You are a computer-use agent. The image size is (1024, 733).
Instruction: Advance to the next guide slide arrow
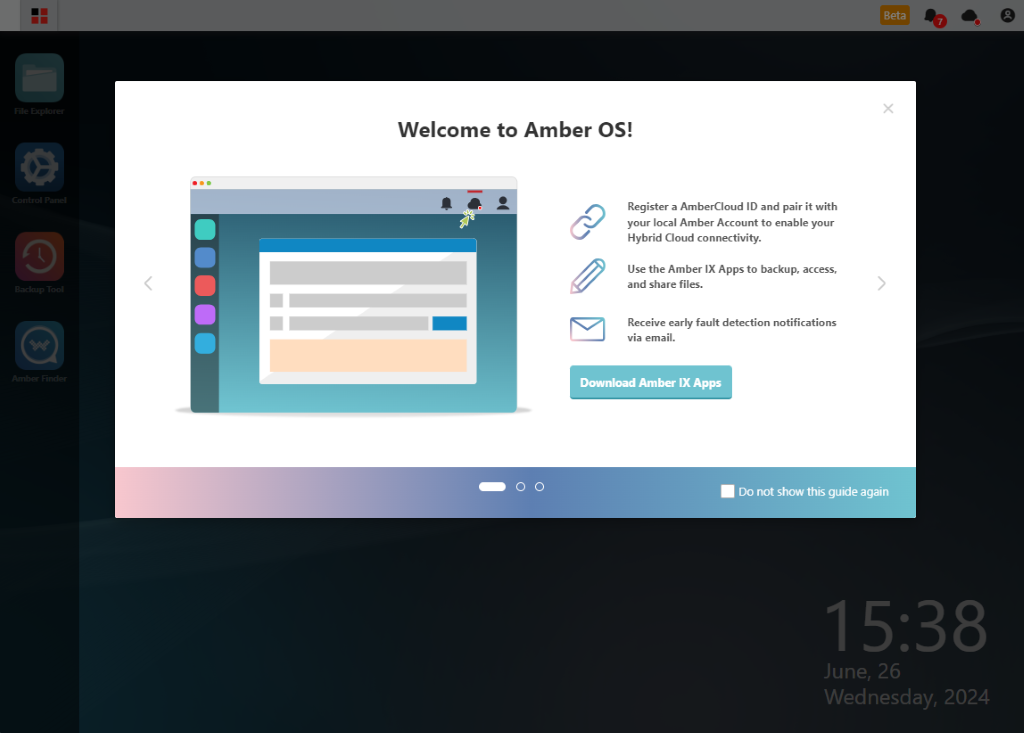pos(882,283)
